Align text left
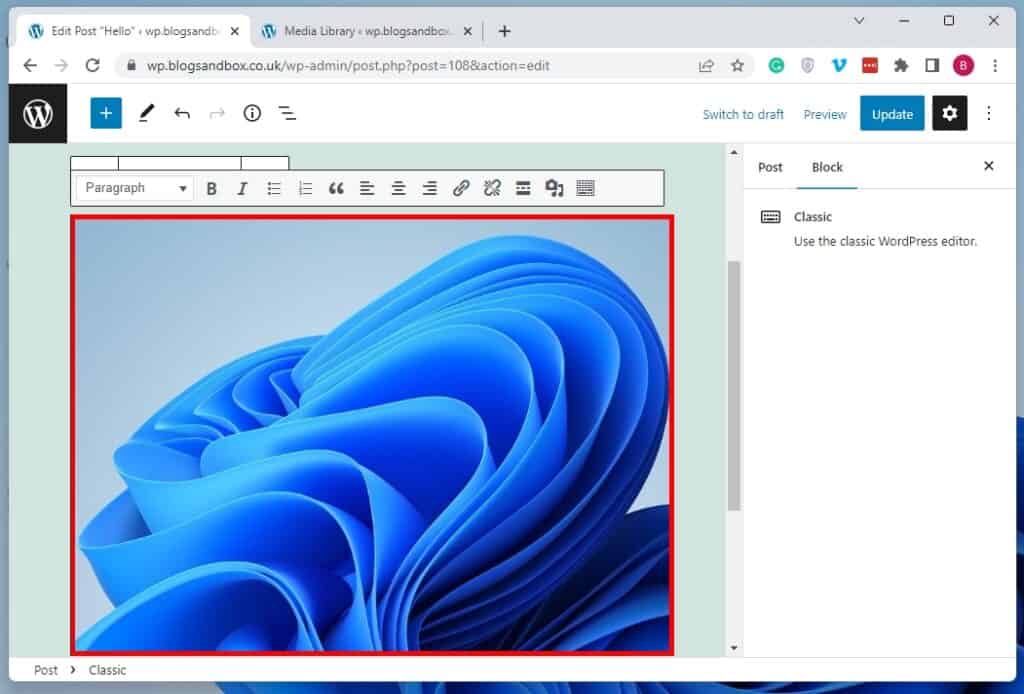Viewport: 1024px width, 694px height. click(367, 189)
